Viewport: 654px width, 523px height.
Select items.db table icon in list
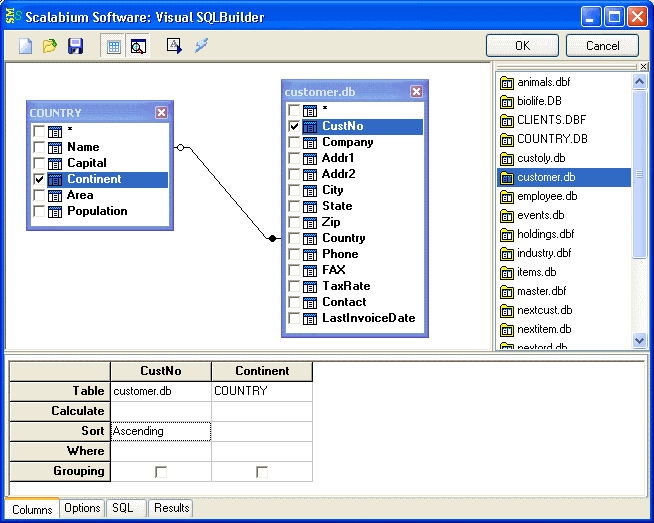[507, 273]
